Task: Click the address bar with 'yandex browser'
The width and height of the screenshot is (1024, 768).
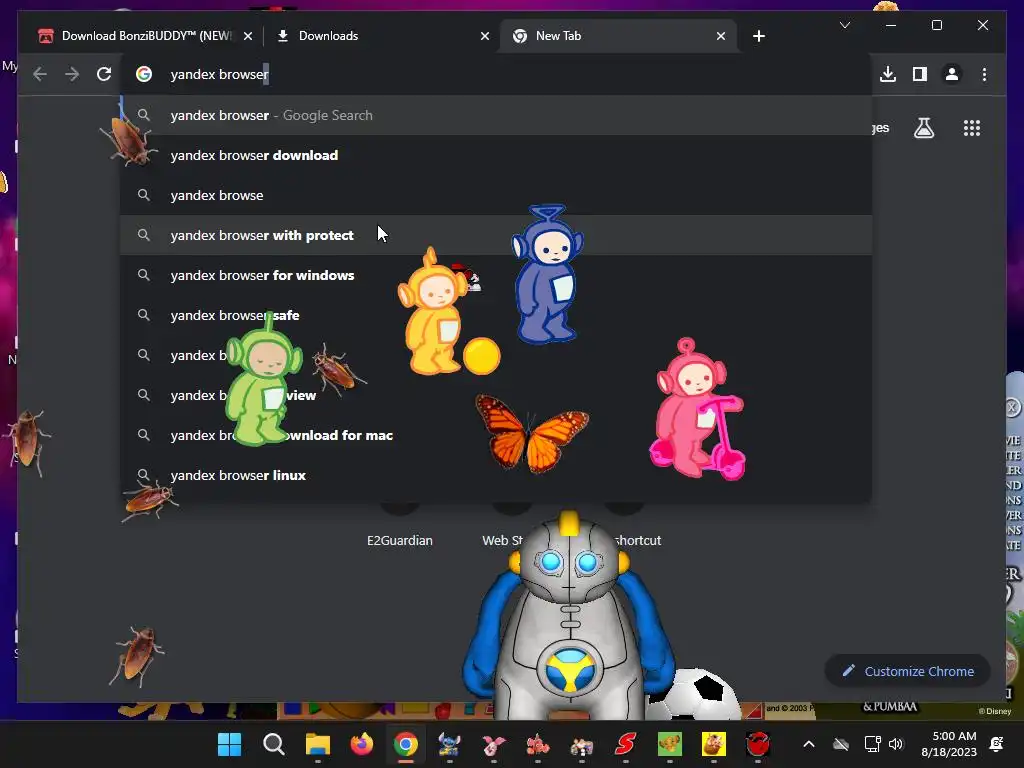Action: click(496, 74)
